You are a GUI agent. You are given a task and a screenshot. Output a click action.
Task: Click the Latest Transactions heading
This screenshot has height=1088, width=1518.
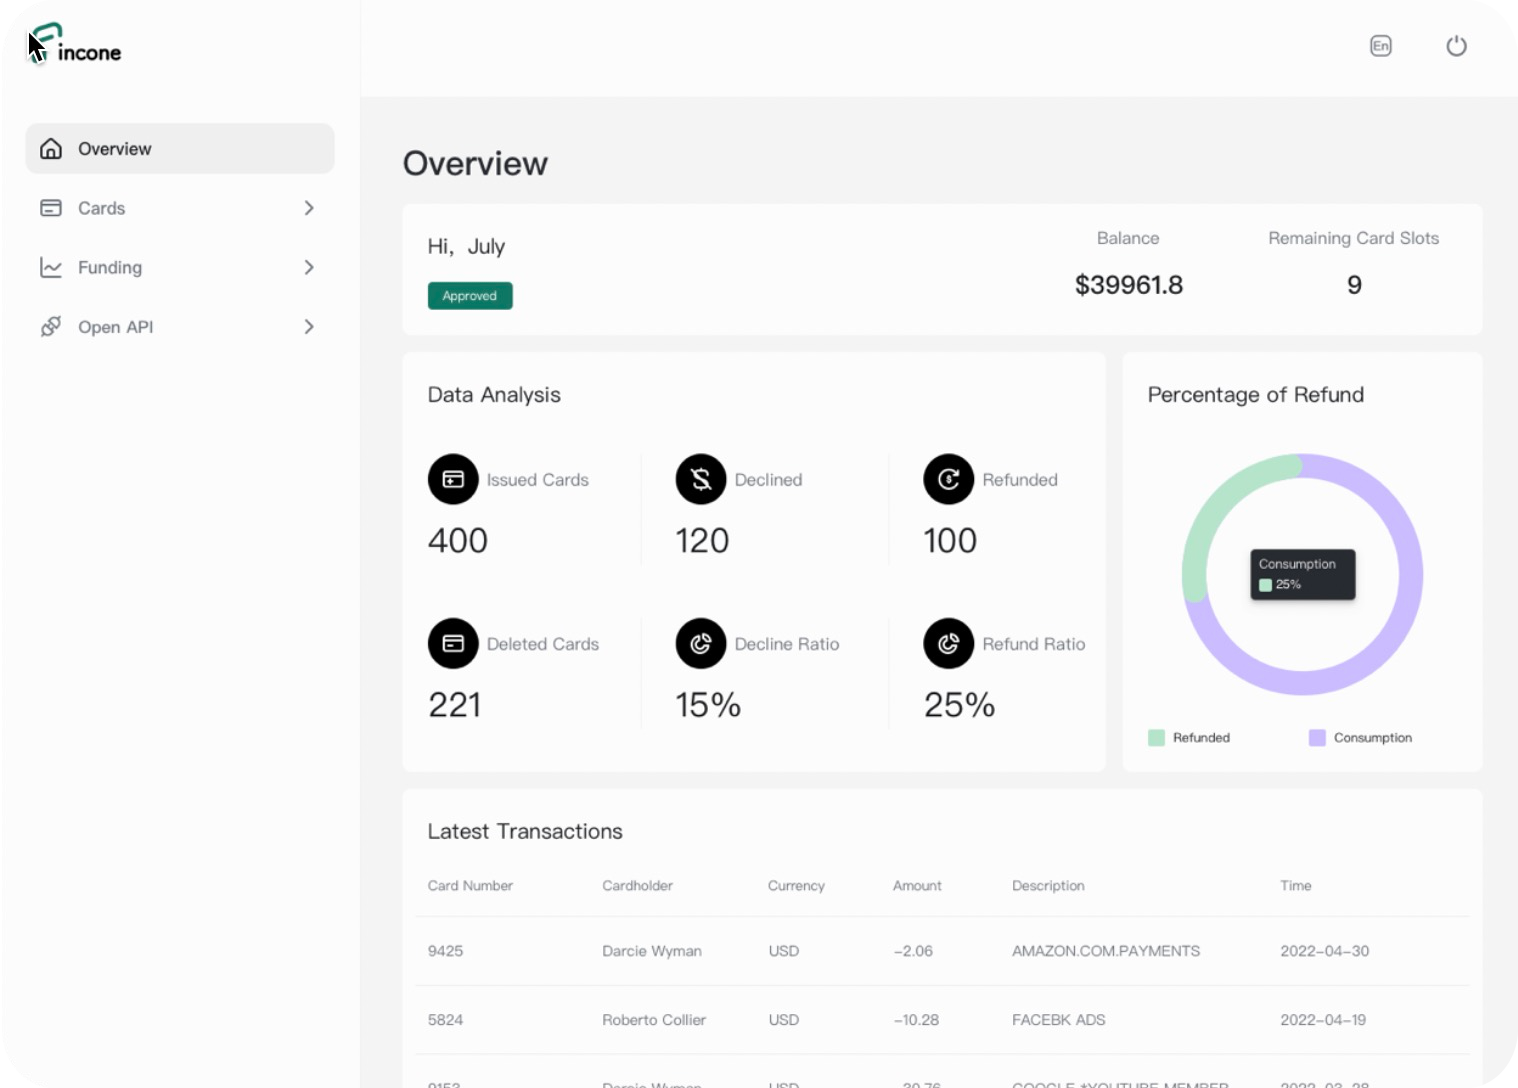525,832
